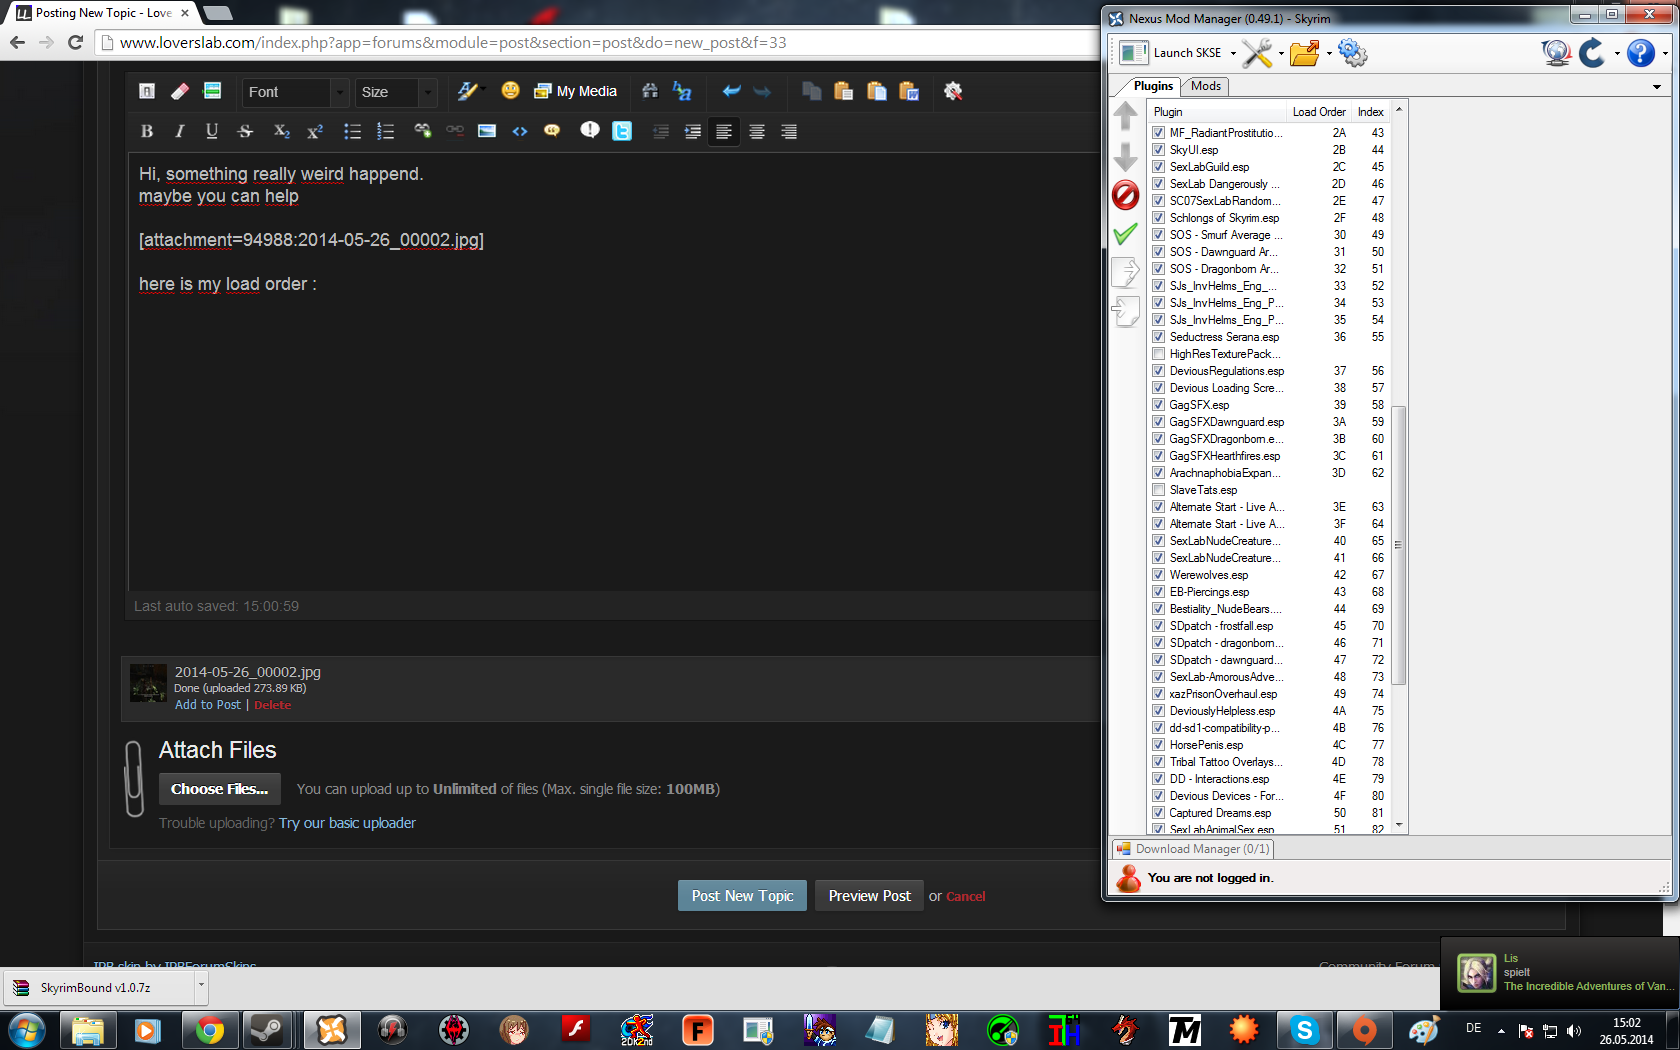Add the uploaded screenshot to the post

tap(207, 705)
